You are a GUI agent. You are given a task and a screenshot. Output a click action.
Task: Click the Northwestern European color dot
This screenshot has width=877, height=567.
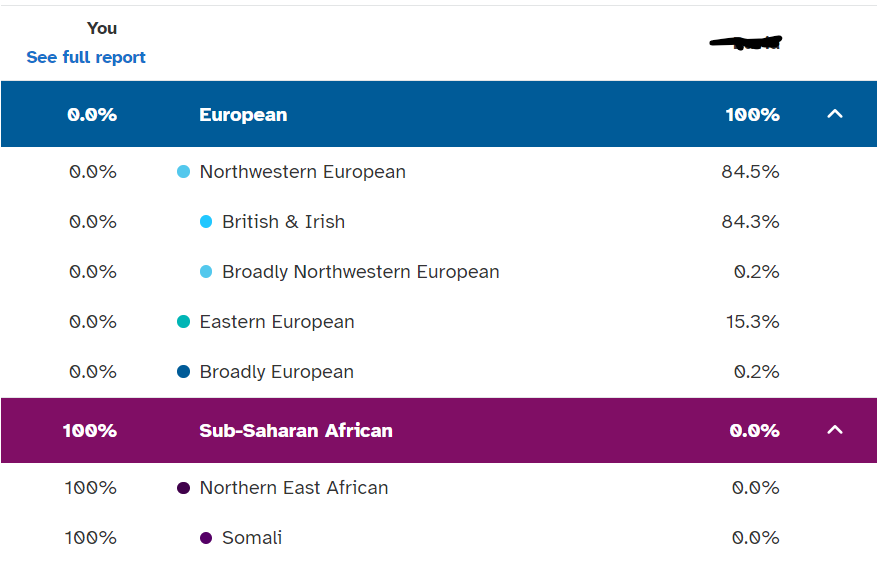183,172
